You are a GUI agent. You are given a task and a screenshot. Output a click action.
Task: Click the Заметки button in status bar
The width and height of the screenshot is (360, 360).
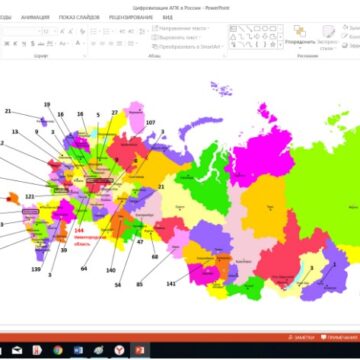[301, 337]
